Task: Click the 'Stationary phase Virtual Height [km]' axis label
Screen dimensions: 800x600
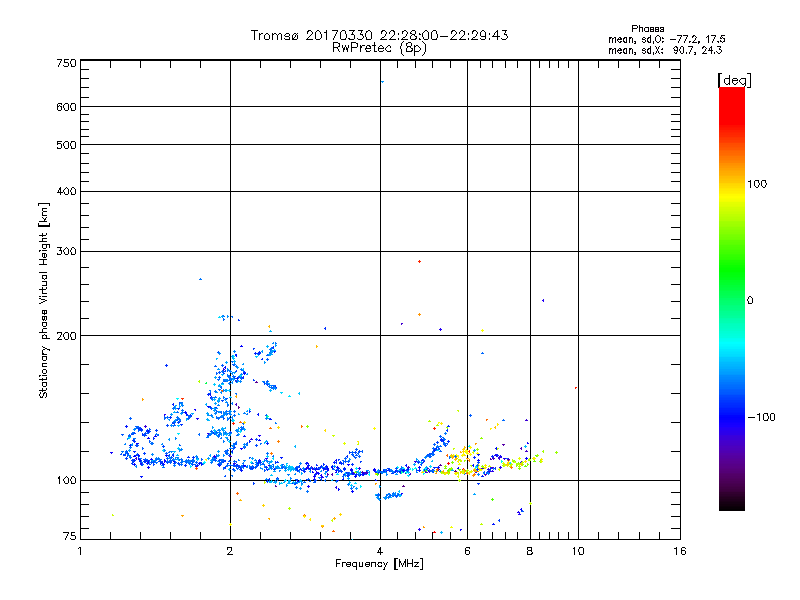Action: coord(43,301)
